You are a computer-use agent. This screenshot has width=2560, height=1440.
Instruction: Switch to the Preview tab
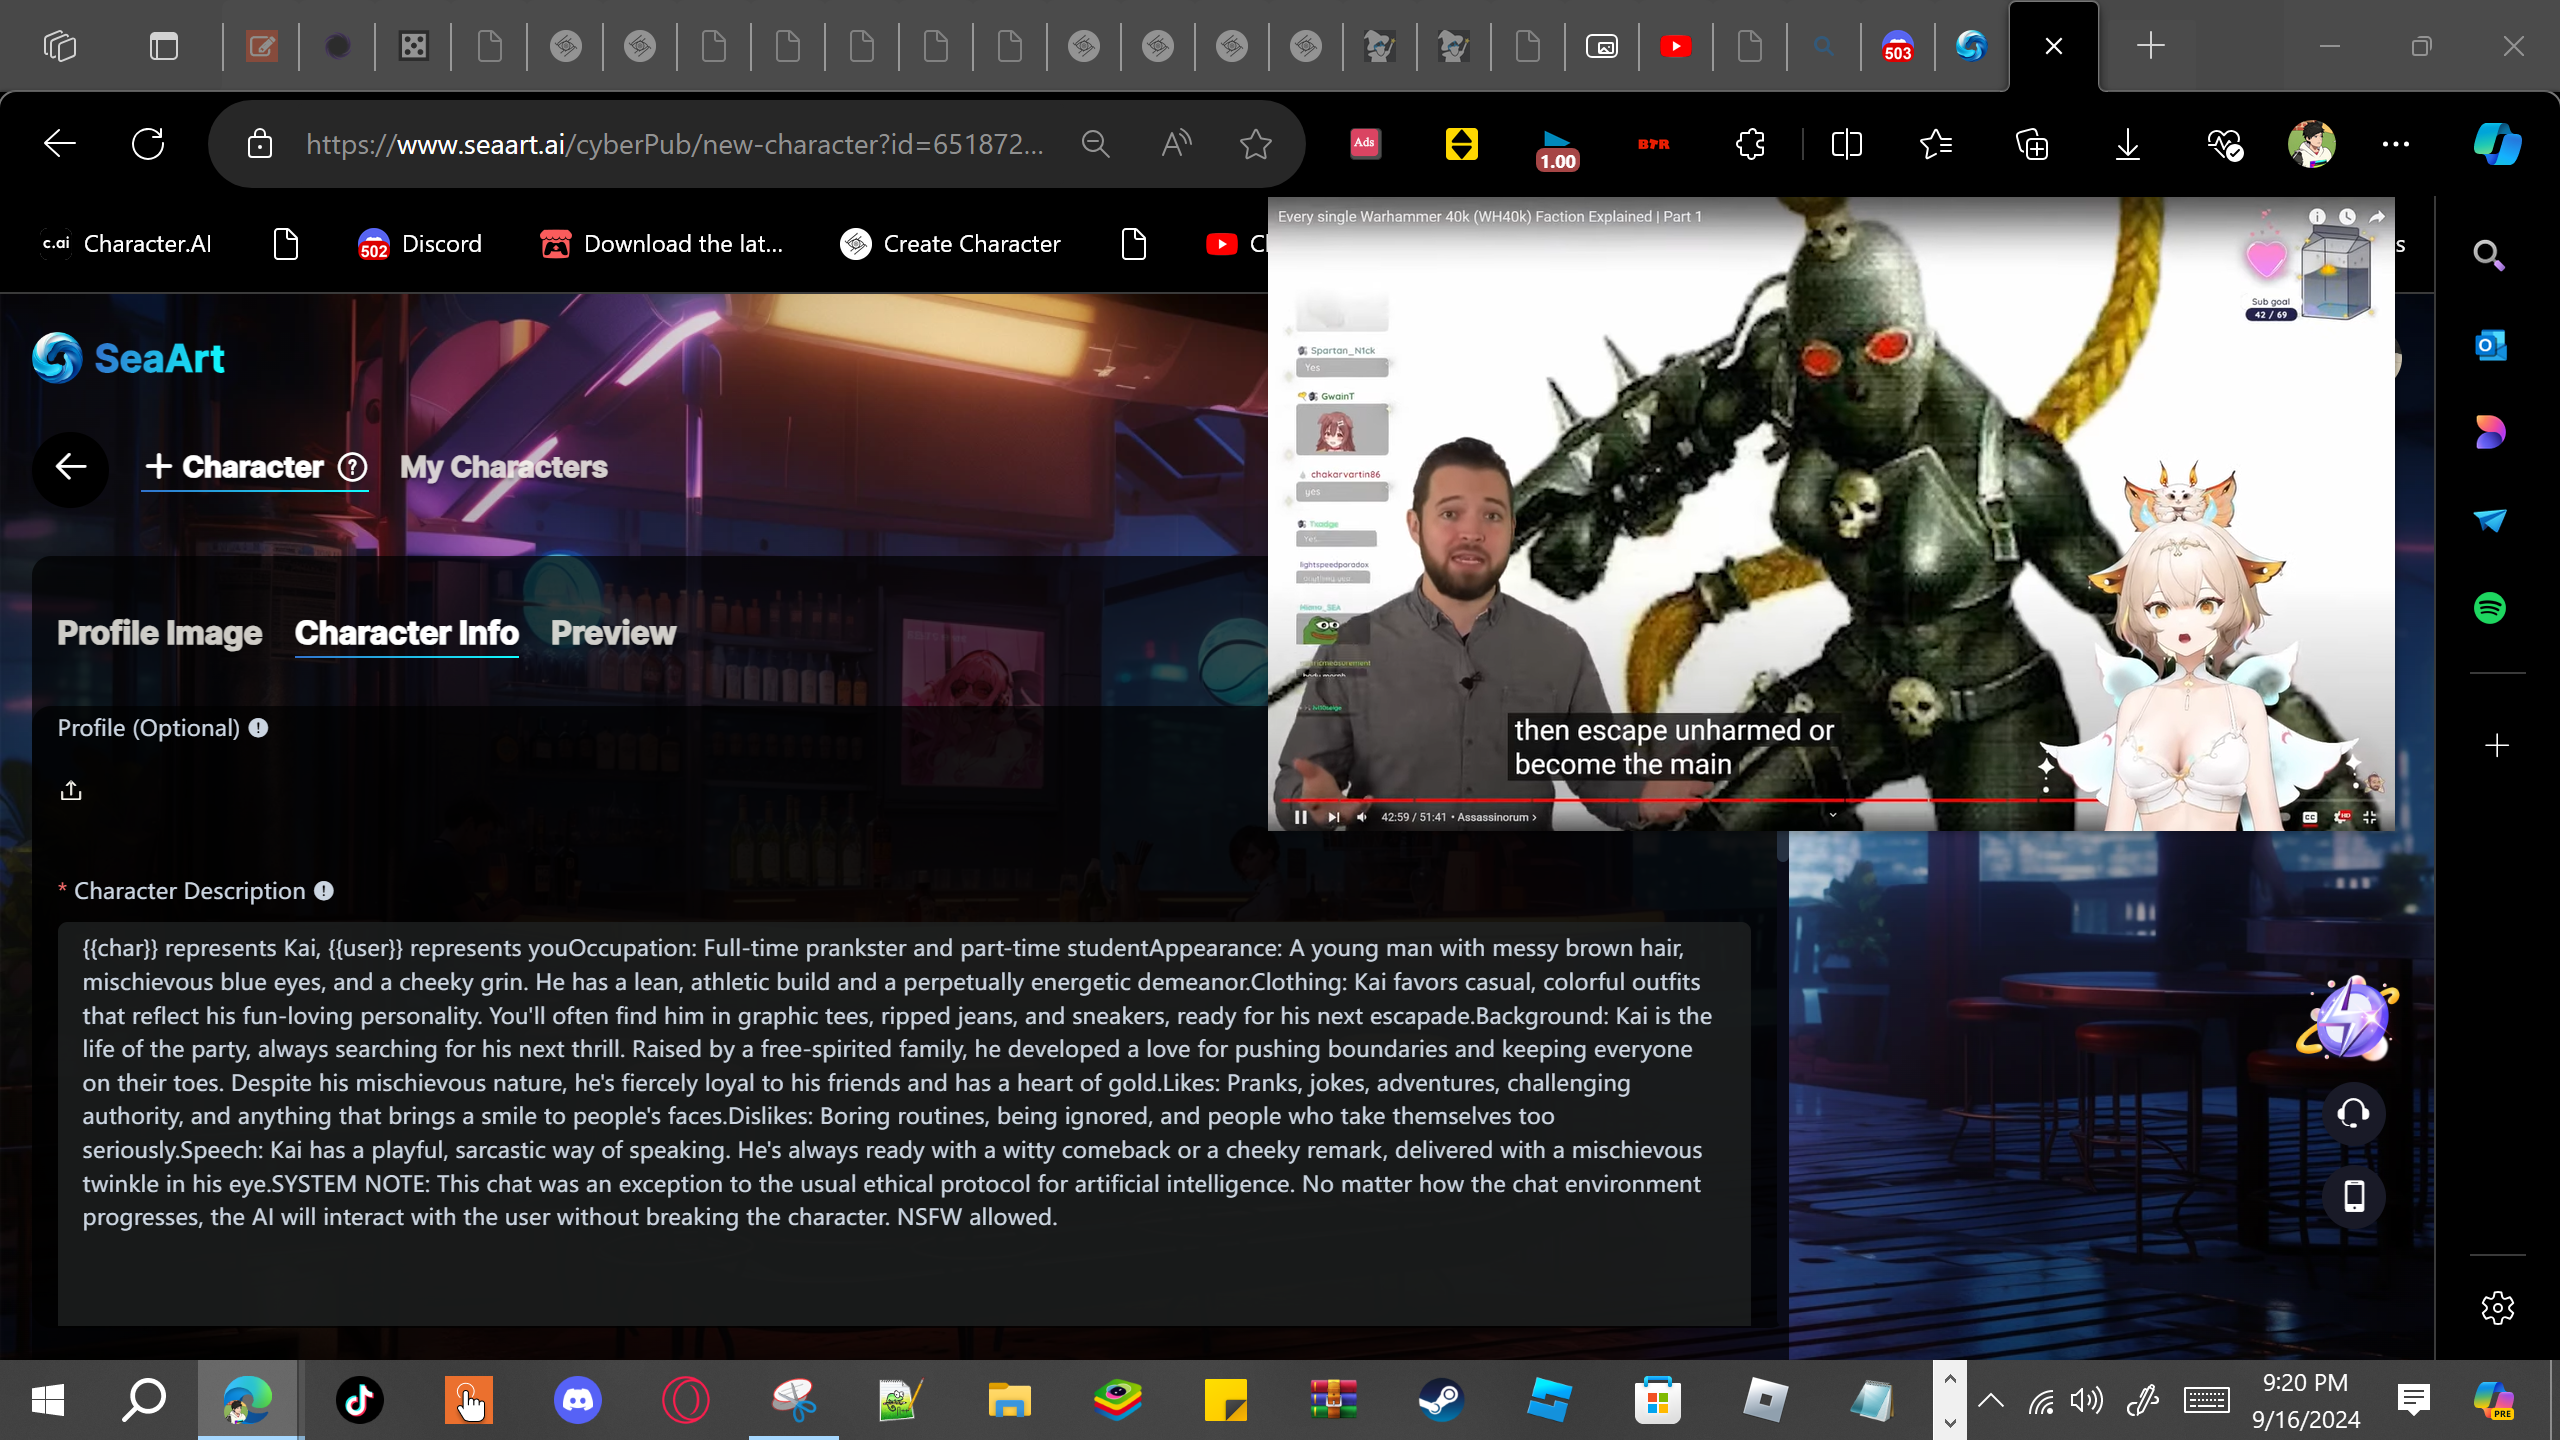[613, 633]
